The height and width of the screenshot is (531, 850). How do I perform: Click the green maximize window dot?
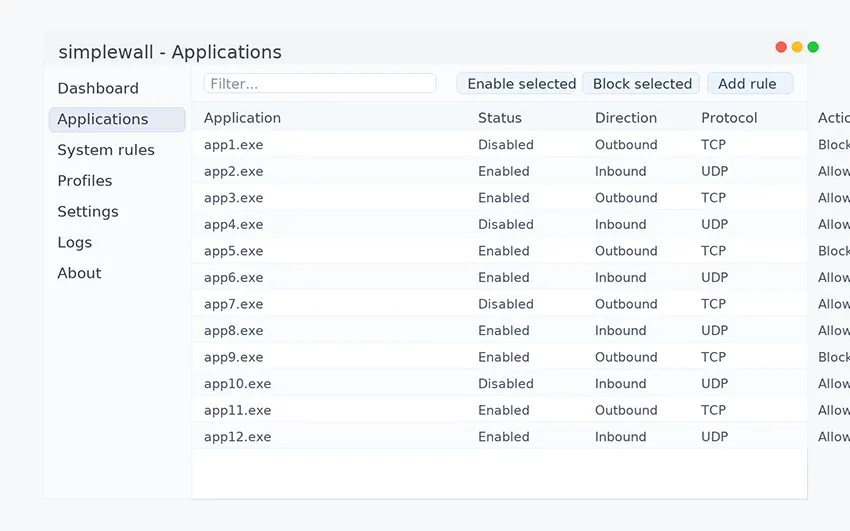coord(813,47)
